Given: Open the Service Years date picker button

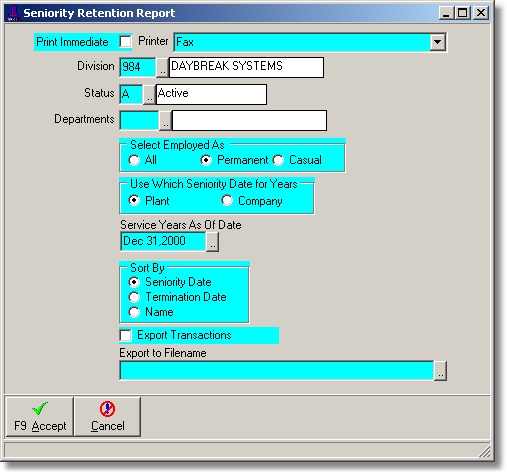Looking at the screenshot, I should coord(212,242).
